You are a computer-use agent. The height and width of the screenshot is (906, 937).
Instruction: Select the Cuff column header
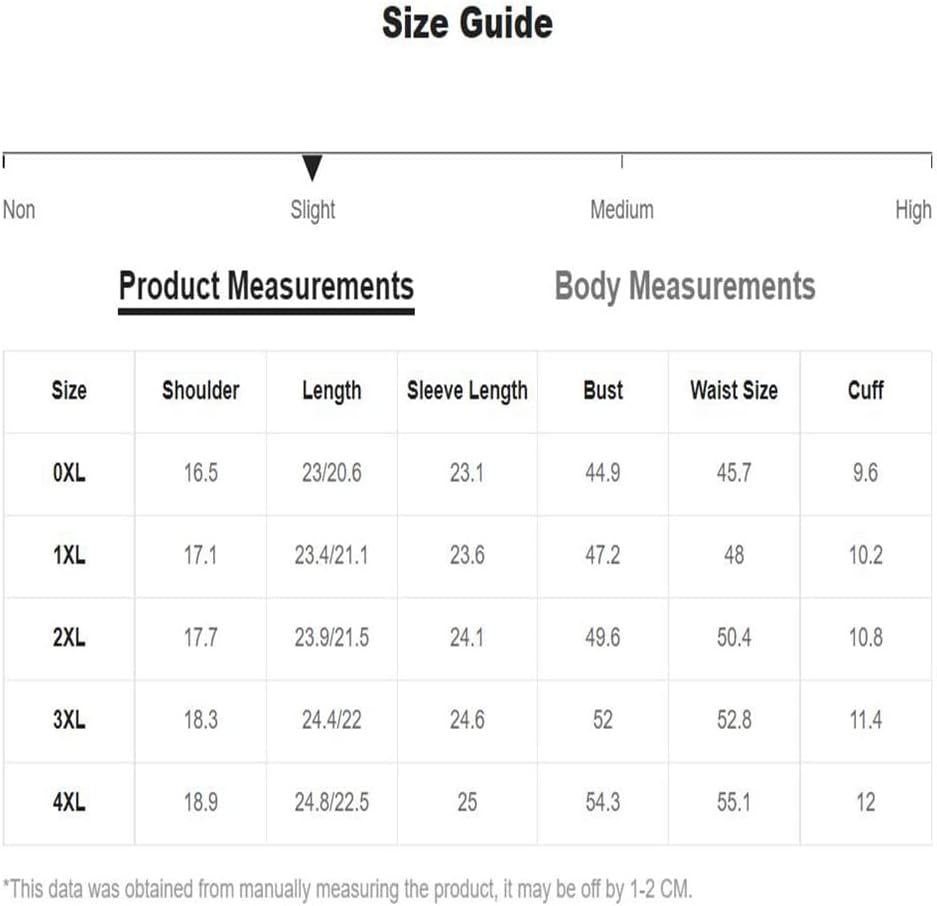coord(865,390)
